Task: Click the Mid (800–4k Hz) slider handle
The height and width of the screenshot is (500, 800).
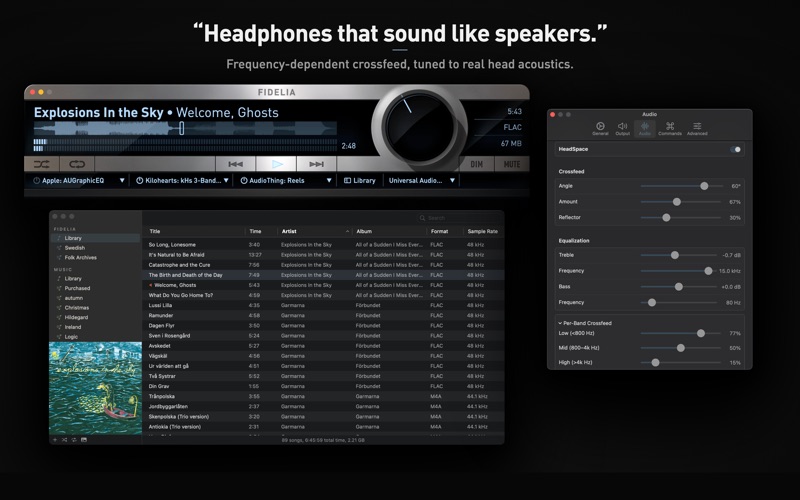Action: 681,348
